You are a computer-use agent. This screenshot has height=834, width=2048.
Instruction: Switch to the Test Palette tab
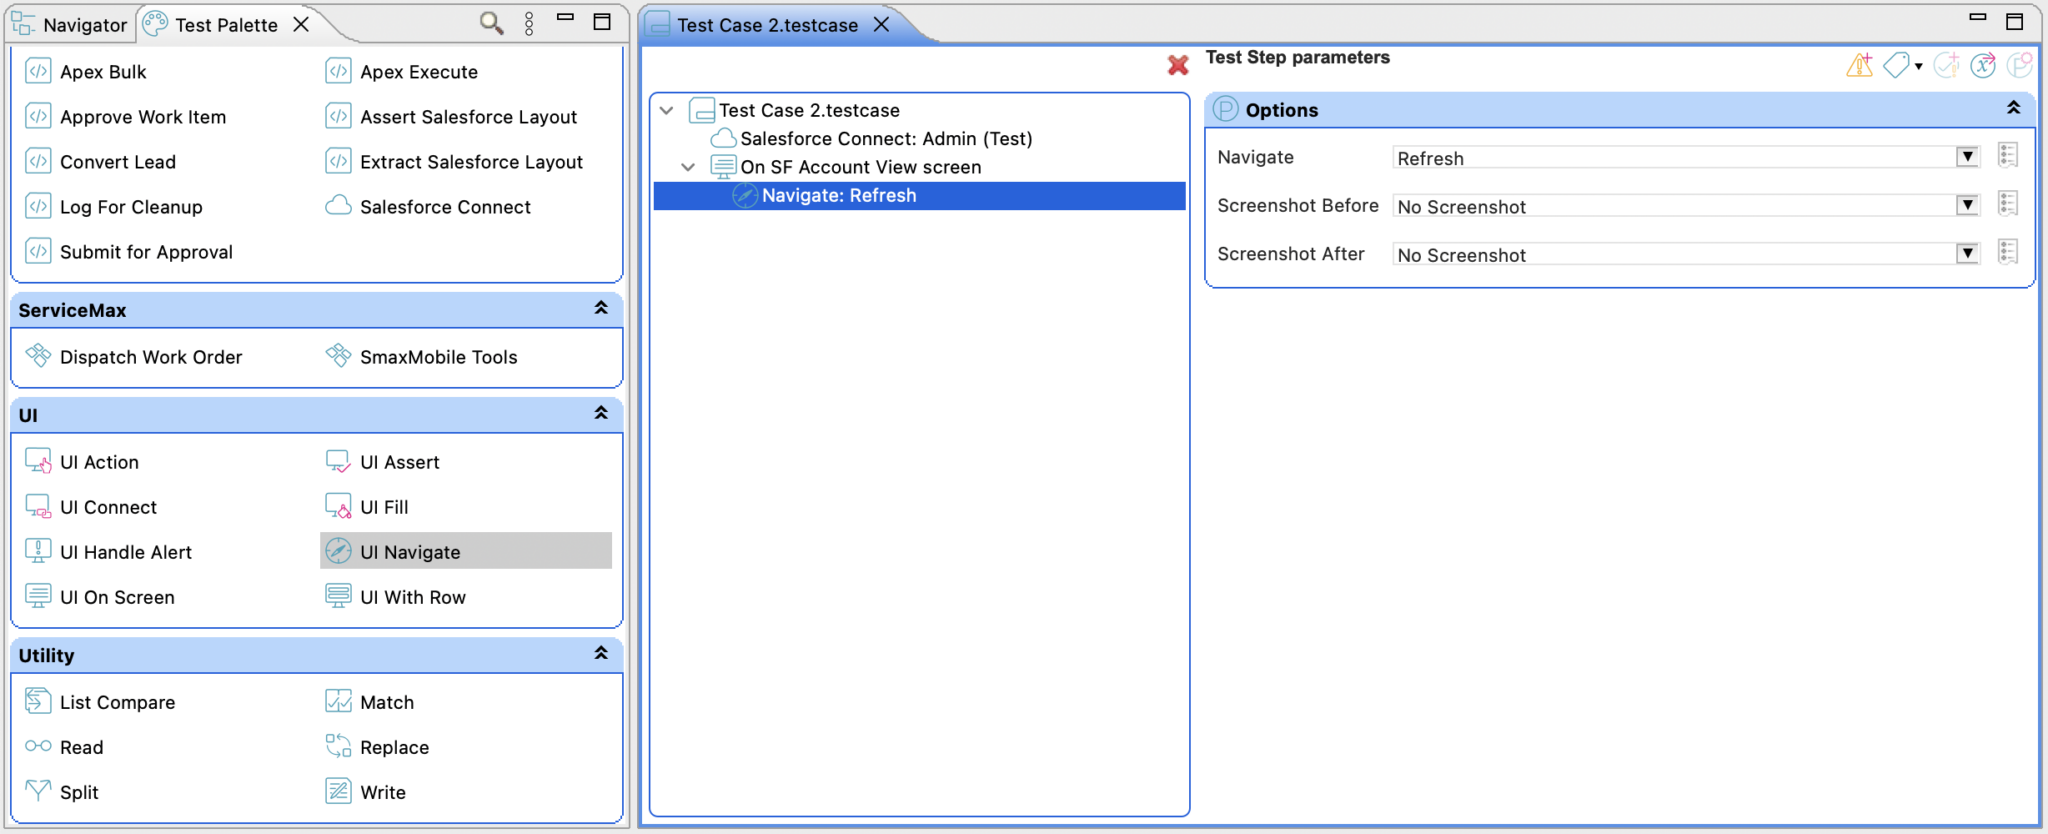(x=226, y=24)
